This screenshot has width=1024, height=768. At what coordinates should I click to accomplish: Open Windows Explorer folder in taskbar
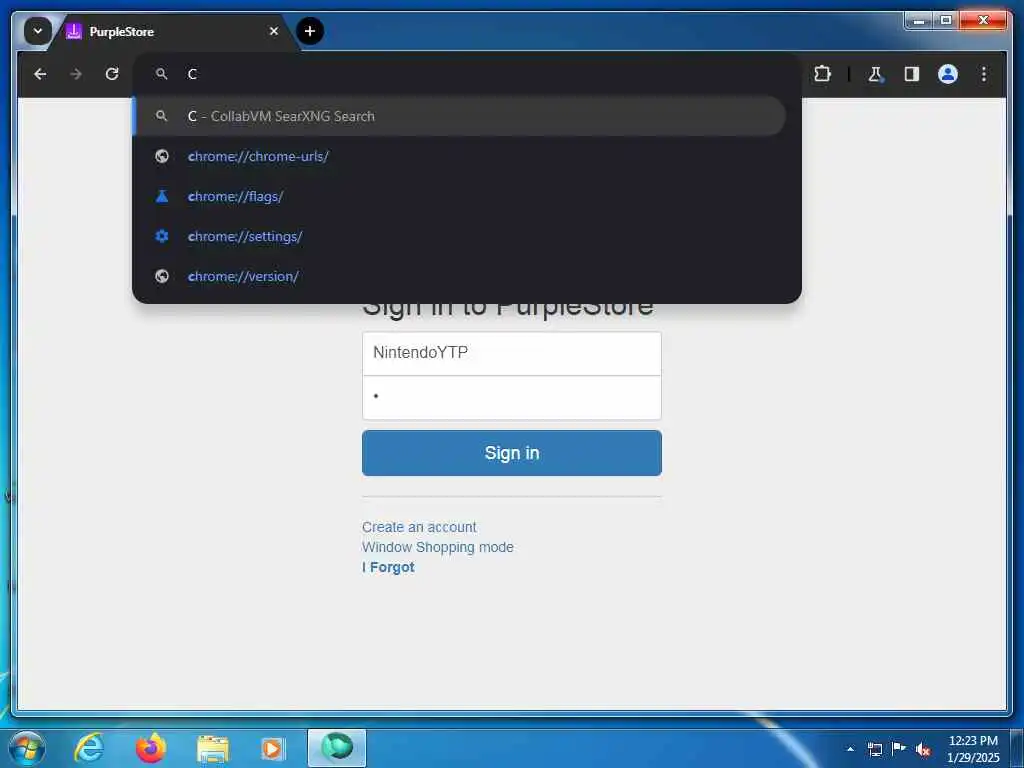pos(212,748)
